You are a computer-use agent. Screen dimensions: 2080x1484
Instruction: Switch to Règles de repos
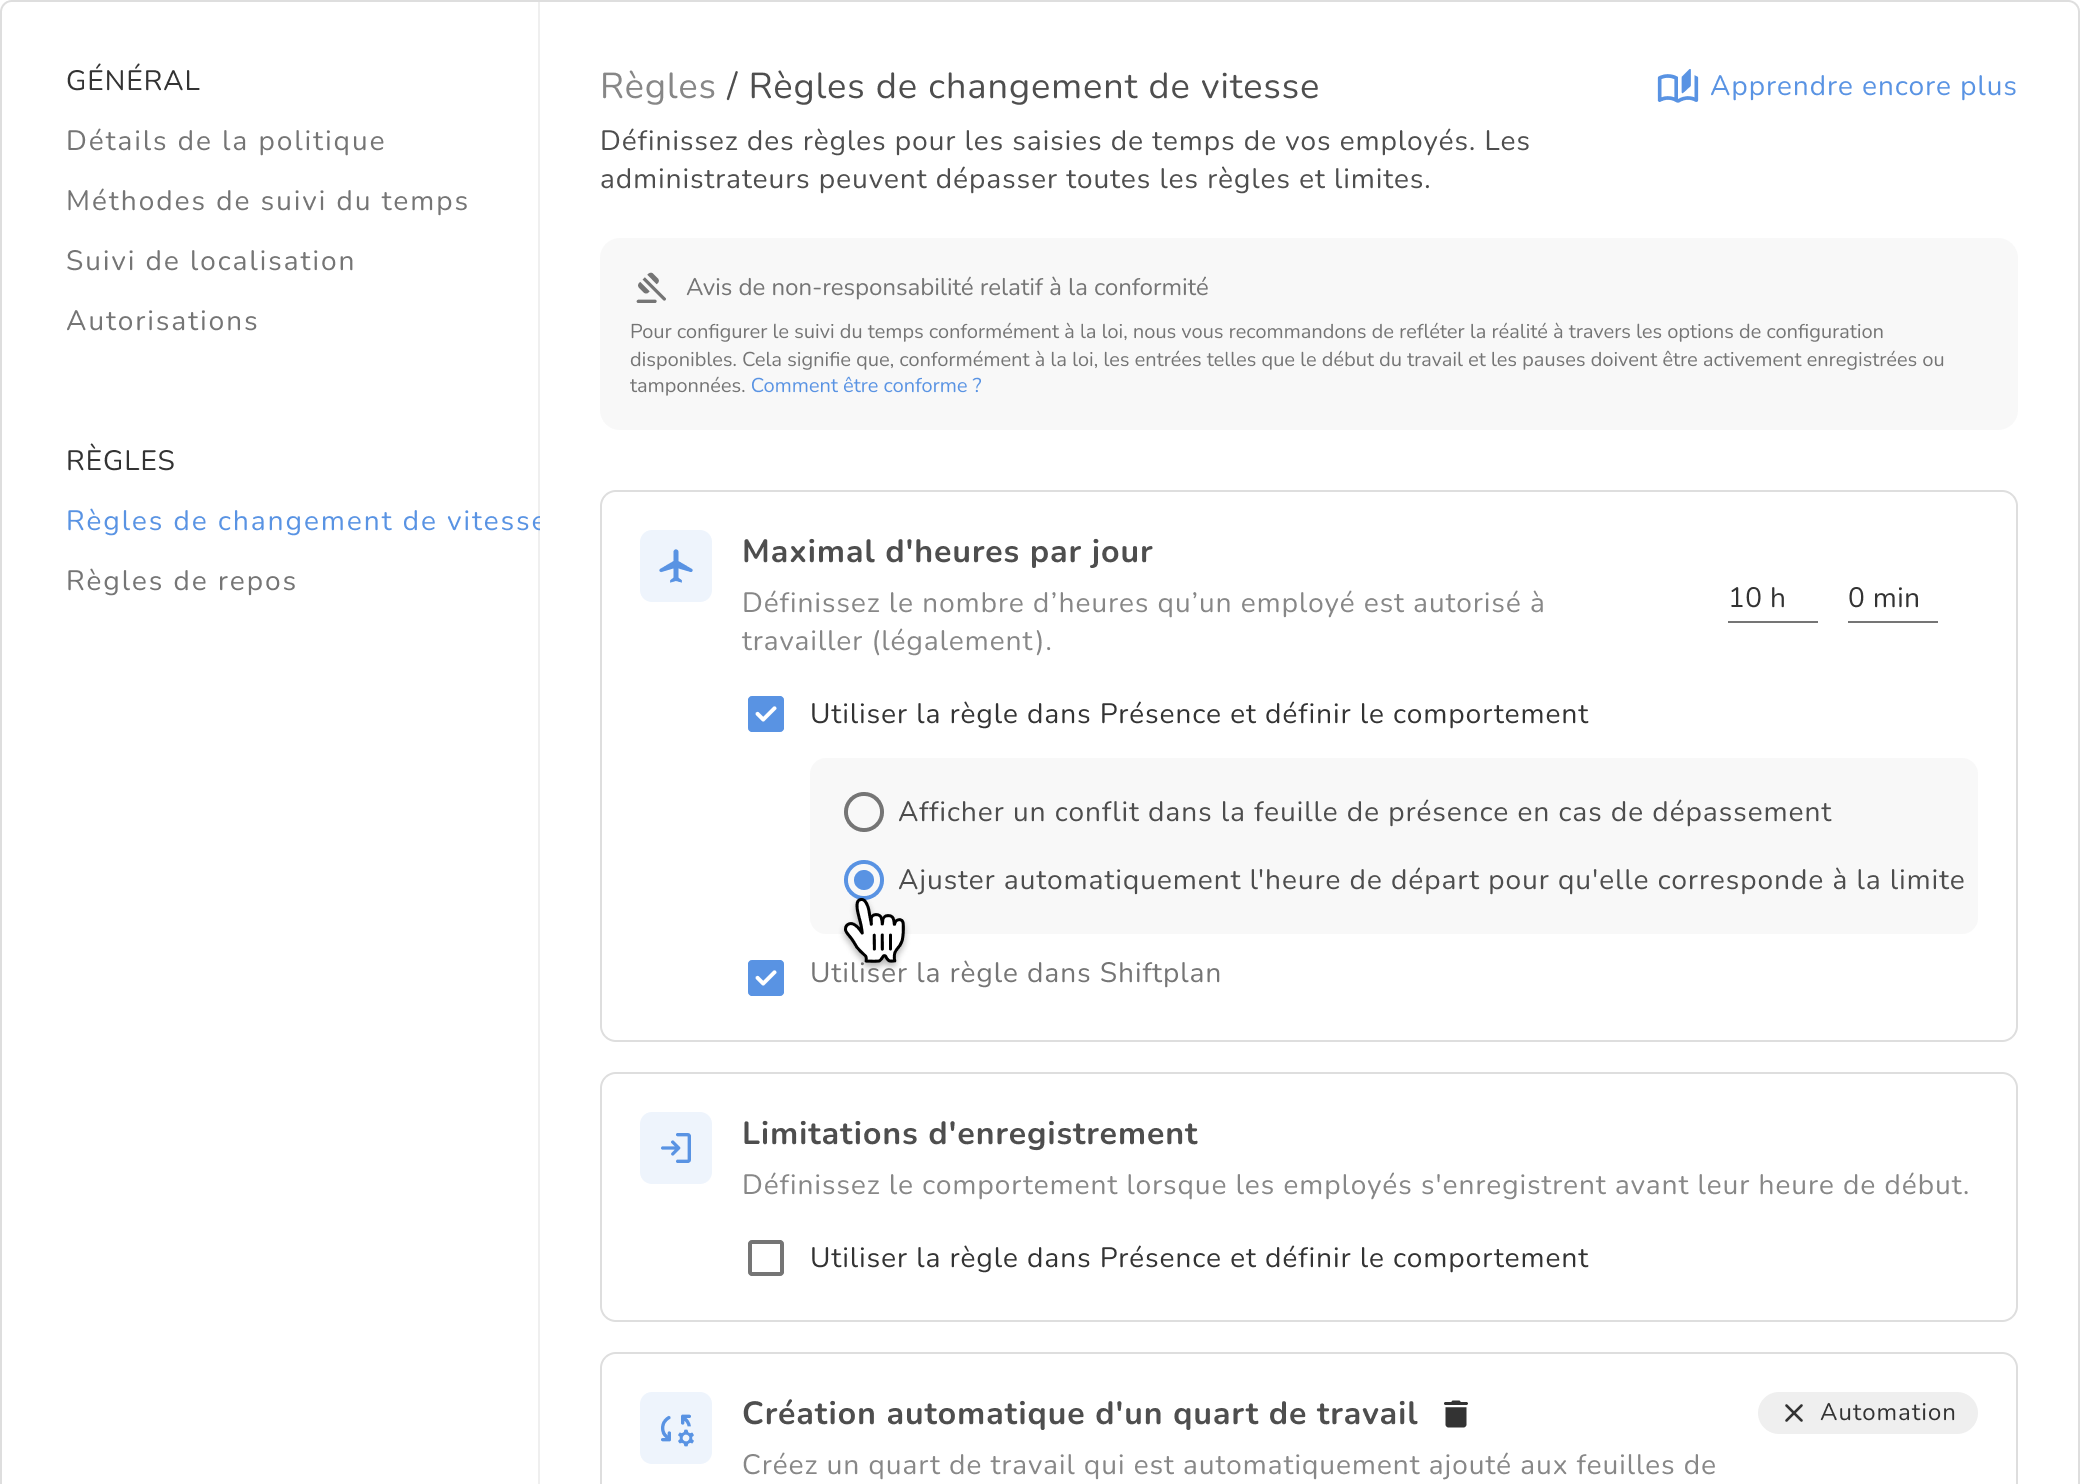tap(181, 581)
